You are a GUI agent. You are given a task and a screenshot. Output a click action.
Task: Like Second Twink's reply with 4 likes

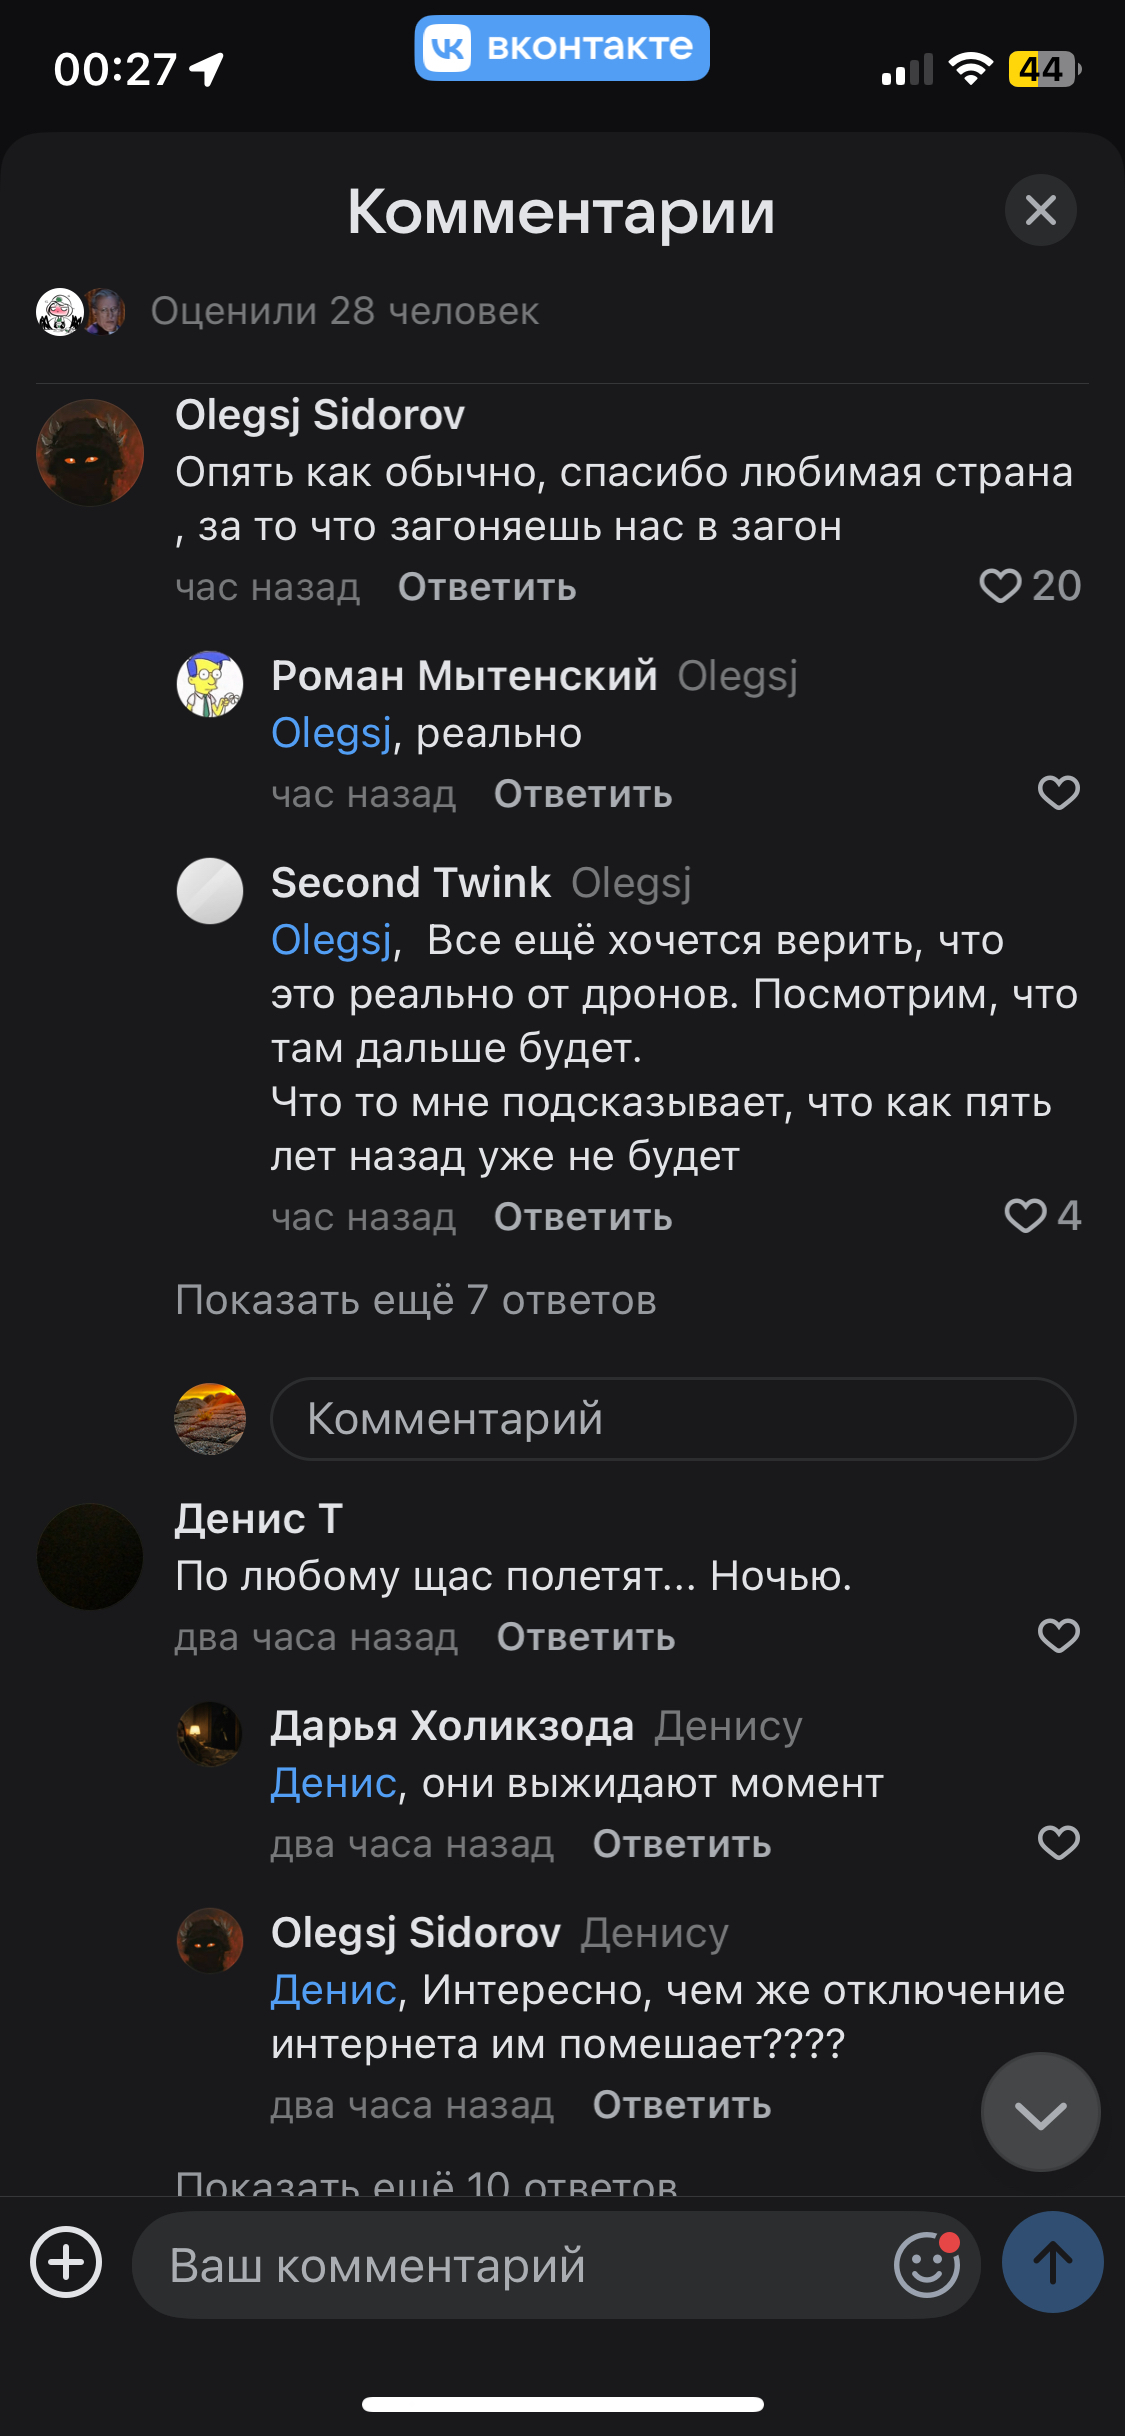pyautogui.click(x=1025, y=1216)
